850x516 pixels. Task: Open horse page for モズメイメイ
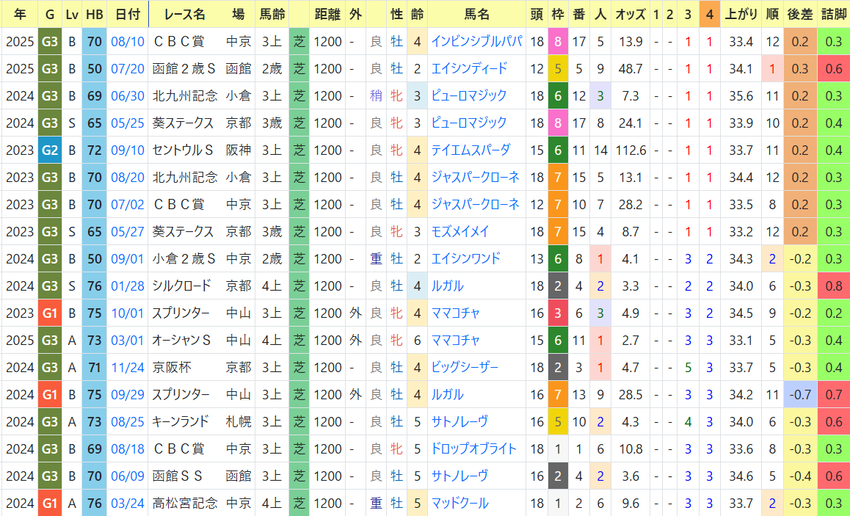click(460, 231)
